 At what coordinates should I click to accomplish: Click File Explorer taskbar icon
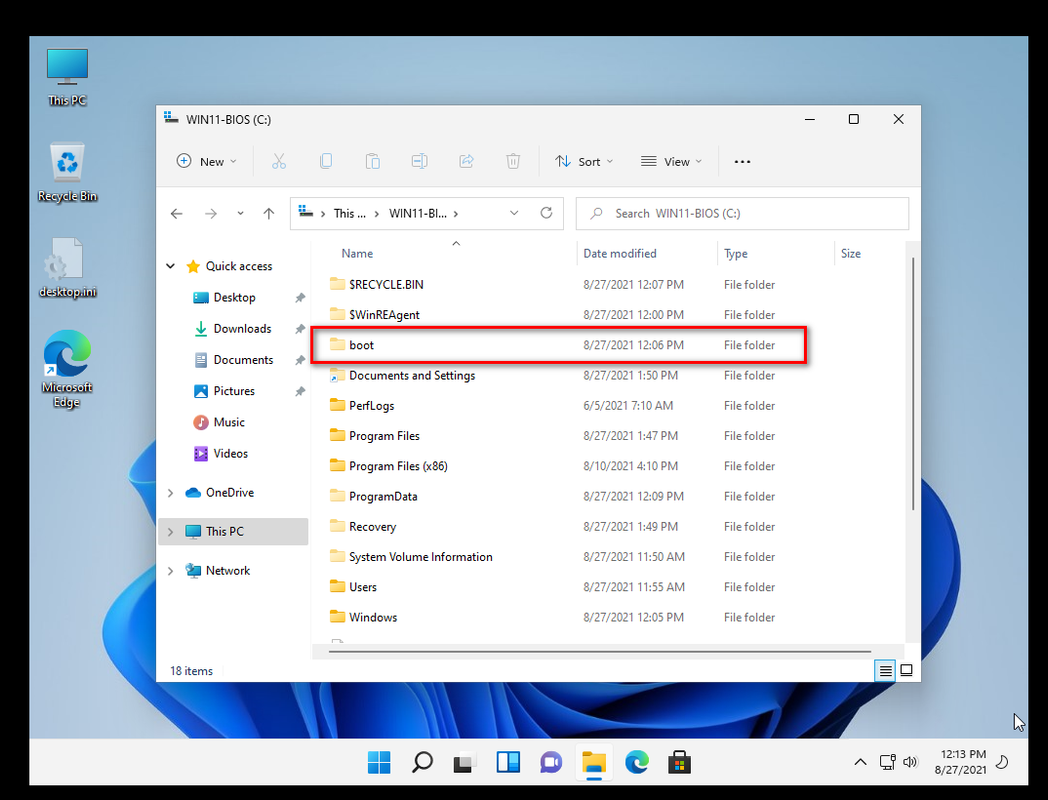click(x=594, y=762)
